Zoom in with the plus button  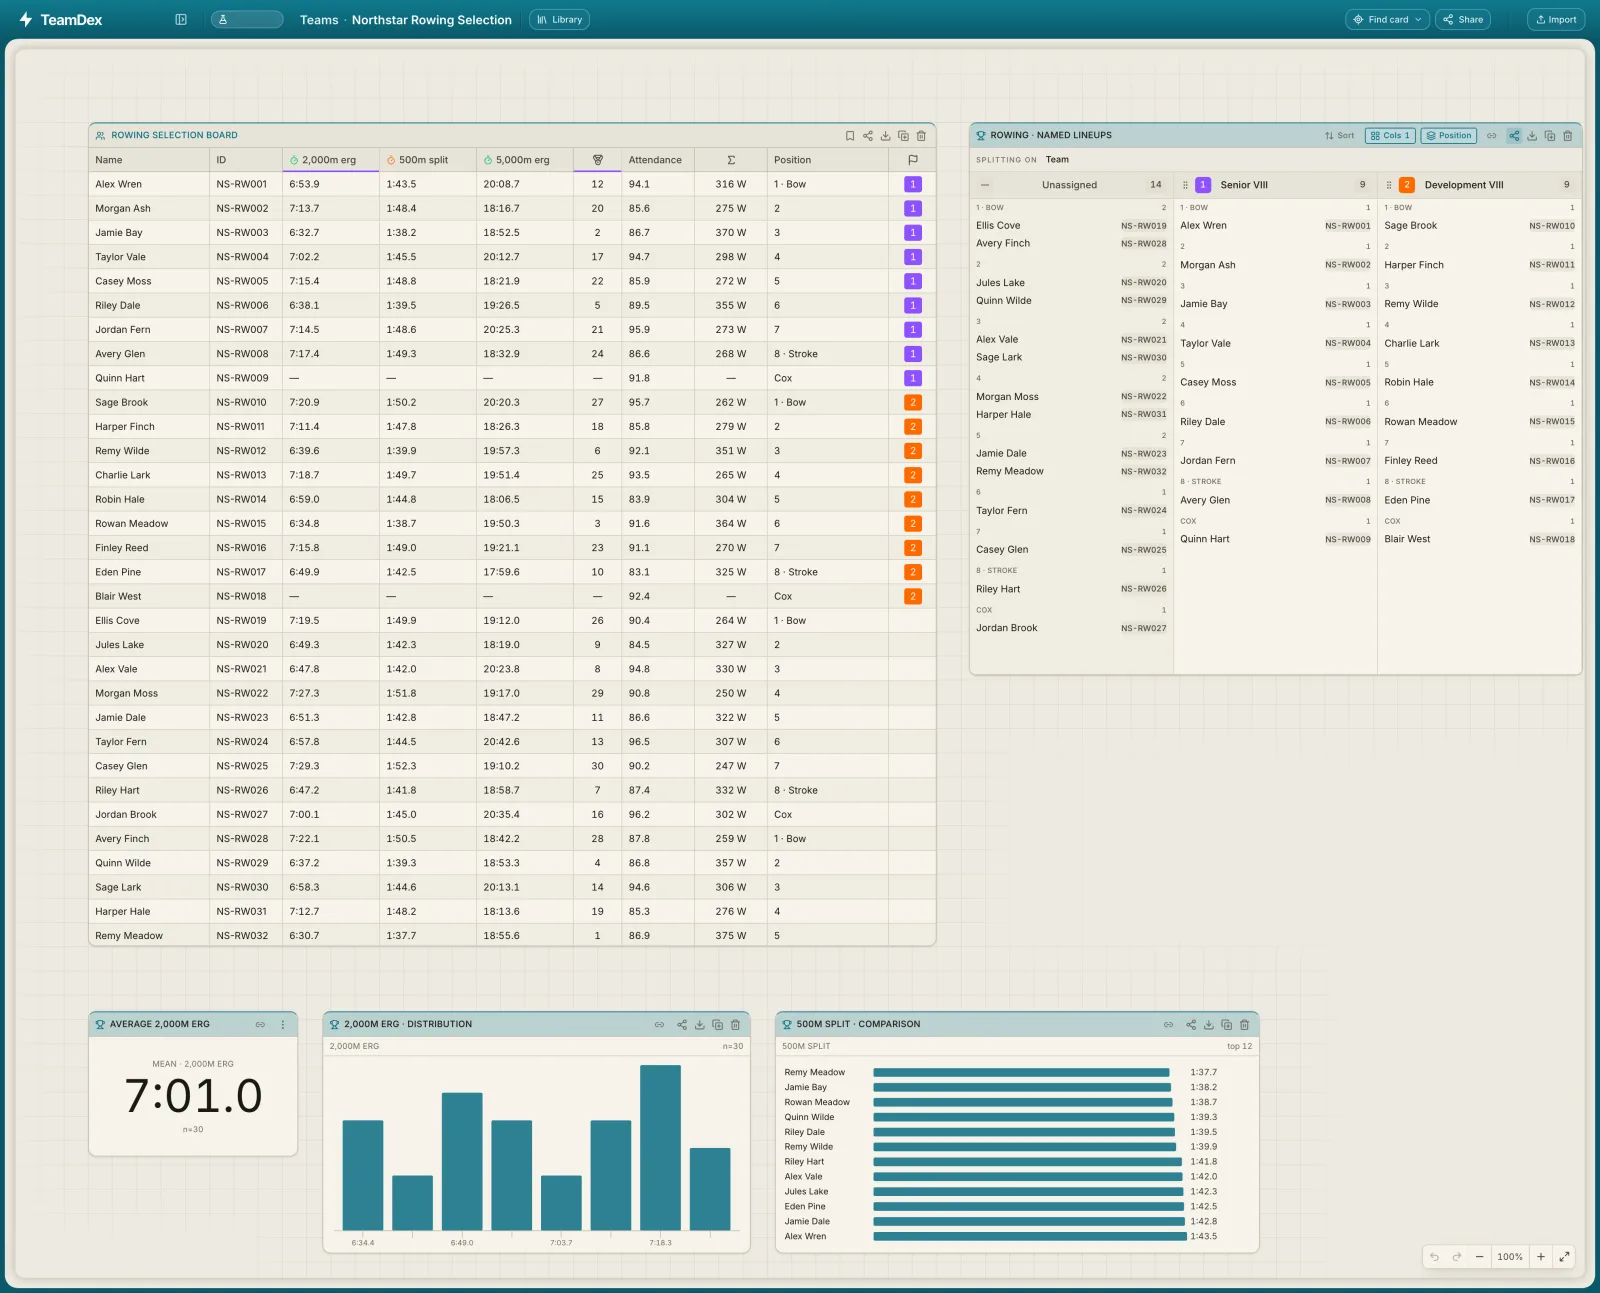tap(1541, 1257)
